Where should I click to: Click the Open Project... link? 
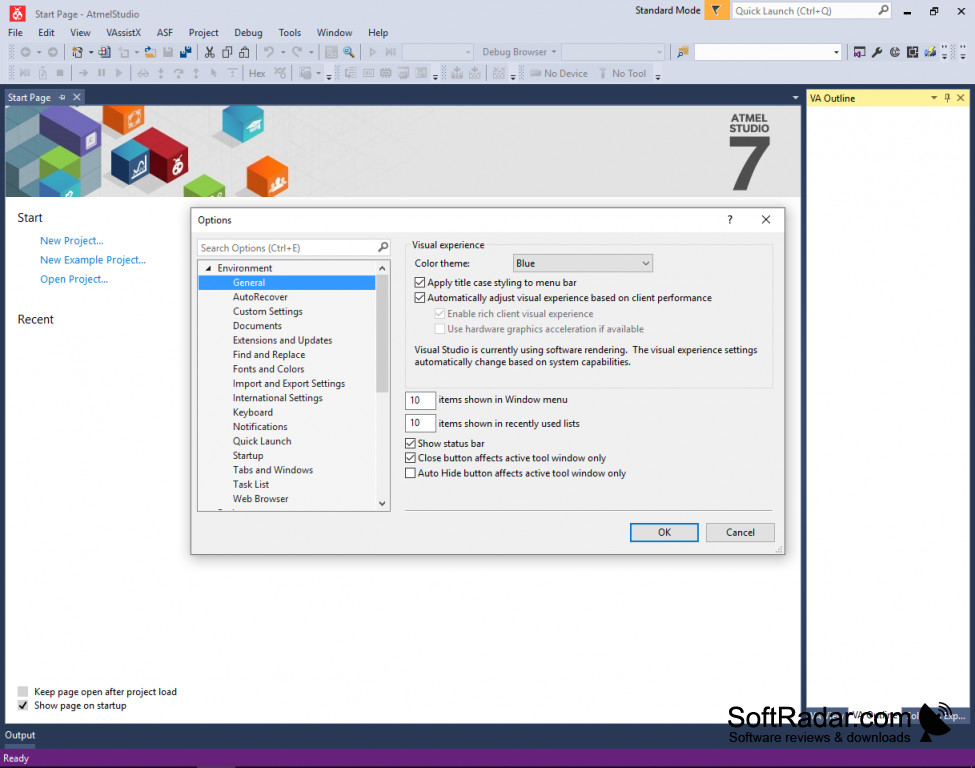point(74,279)
